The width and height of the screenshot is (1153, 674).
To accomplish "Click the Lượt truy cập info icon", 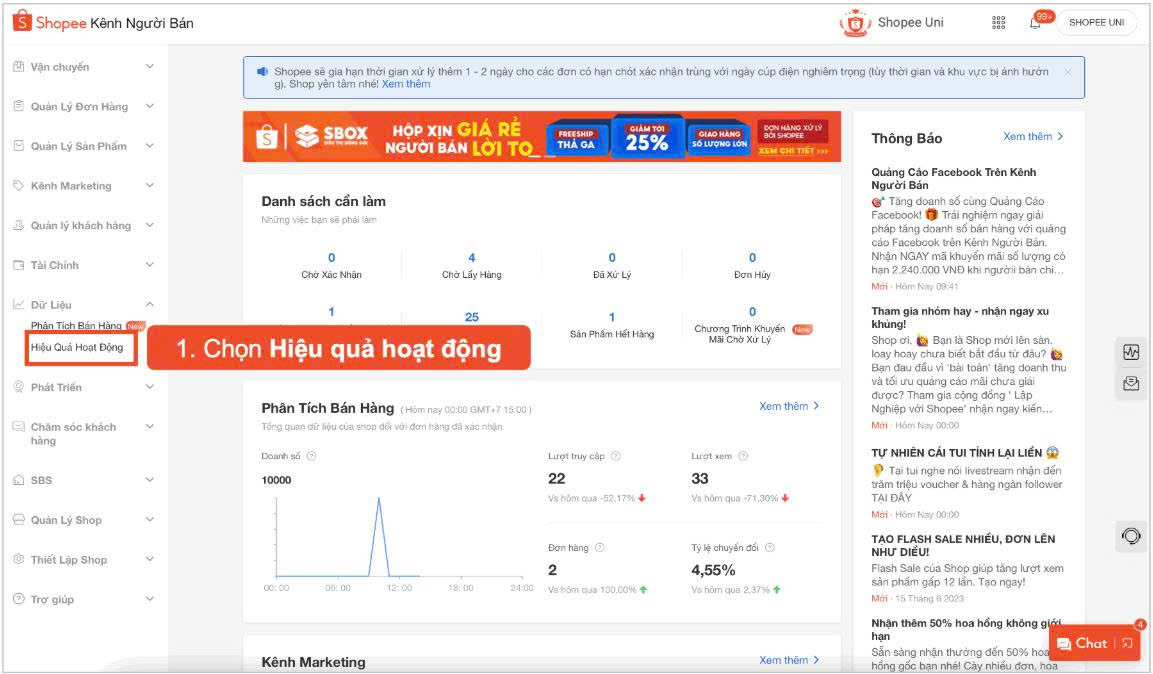I will (x=615, y=456).
